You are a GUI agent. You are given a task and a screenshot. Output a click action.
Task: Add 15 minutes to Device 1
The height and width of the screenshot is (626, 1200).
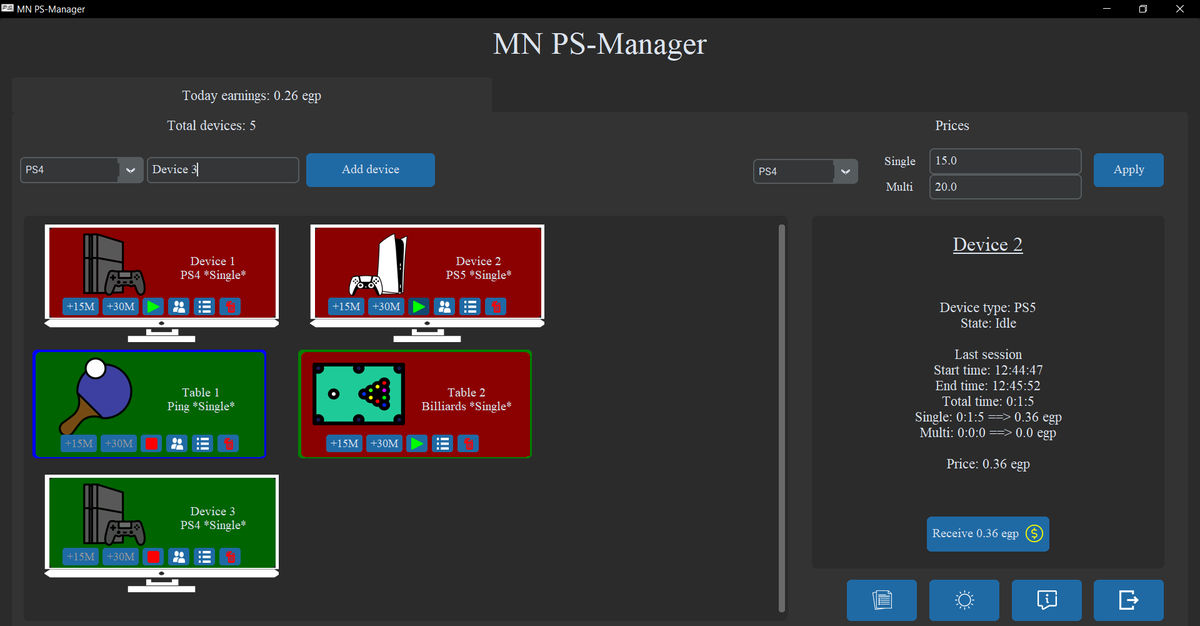click(x=80, y=307)
